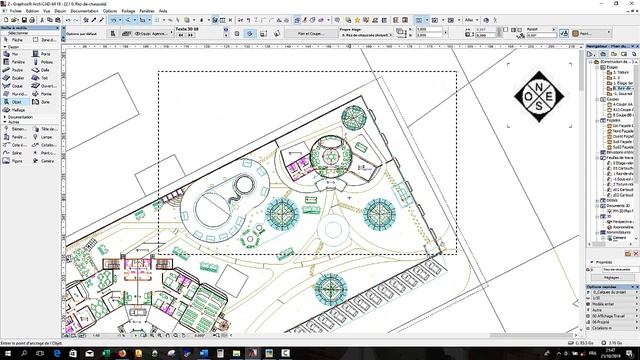Collapse the Autres toolbox section
640x360 pixels.
[5, 122]
